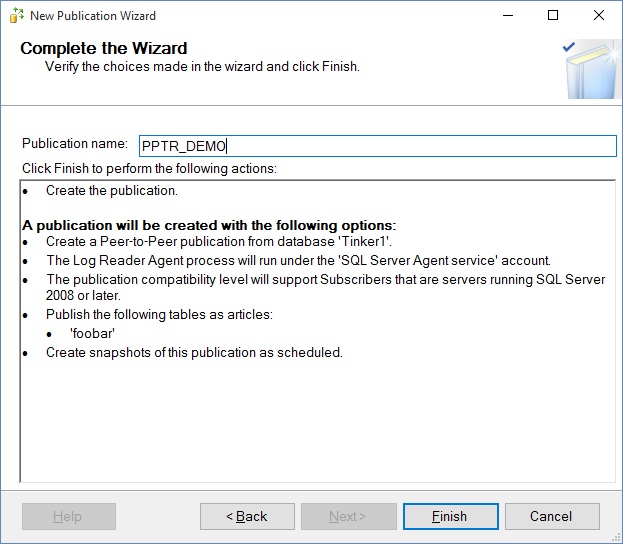Viewport: 623px width, 544px height.
Task: Go back with the Back button
Action: pos(247,516)
